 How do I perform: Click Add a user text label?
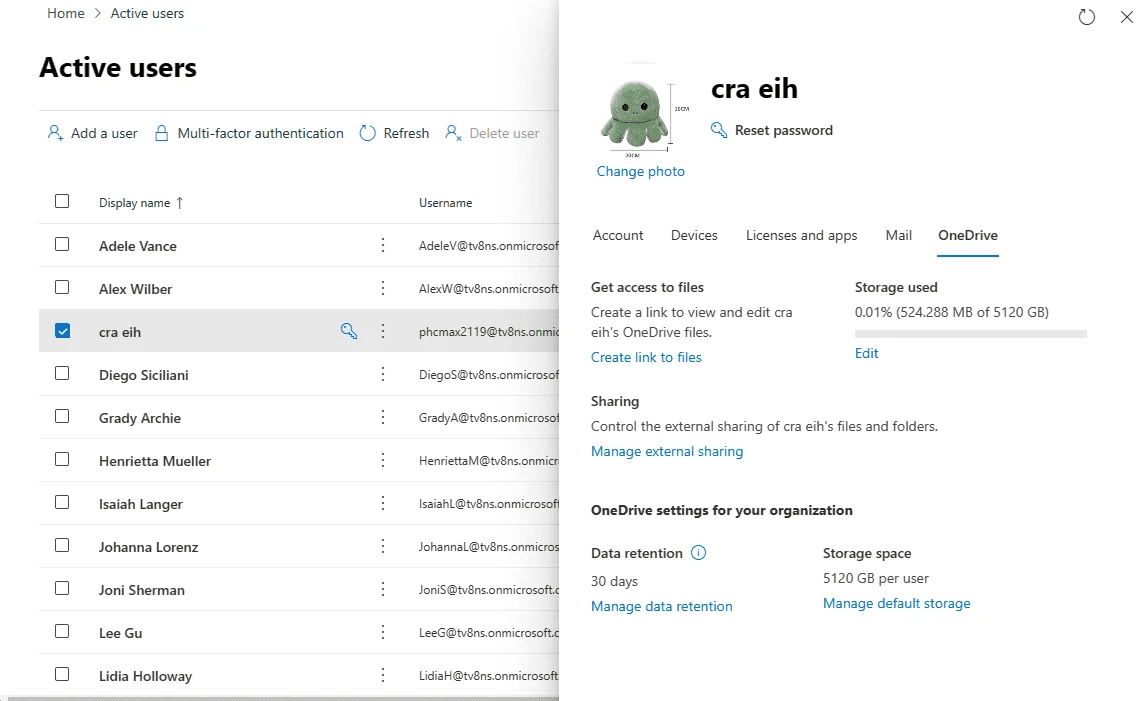click(104, 133)
